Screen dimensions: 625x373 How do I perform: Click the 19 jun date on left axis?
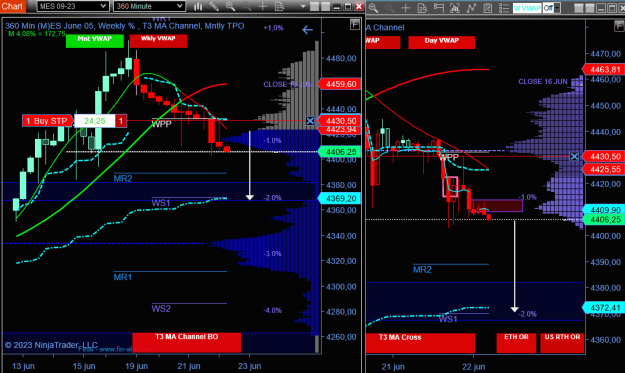pos(137,366)
